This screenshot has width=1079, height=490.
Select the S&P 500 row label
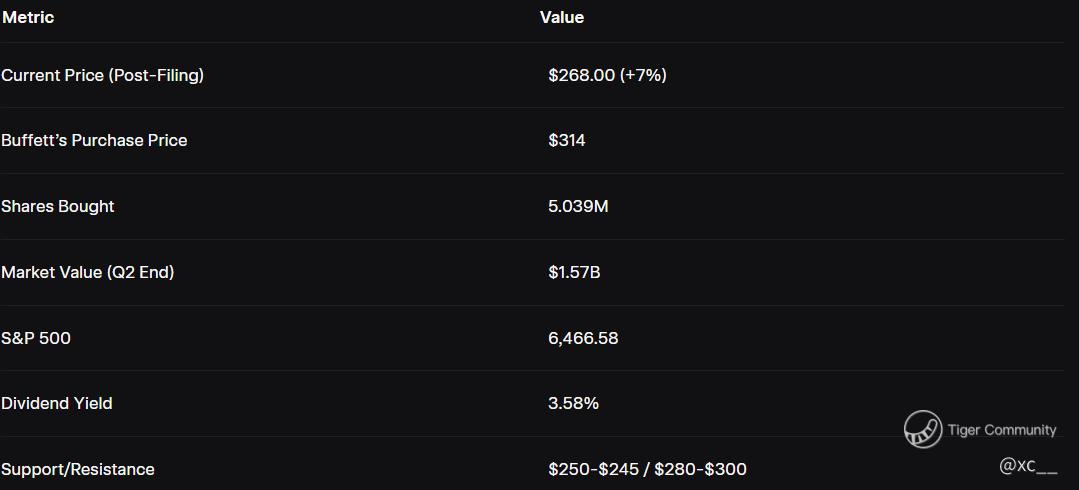tap(36, 338)
